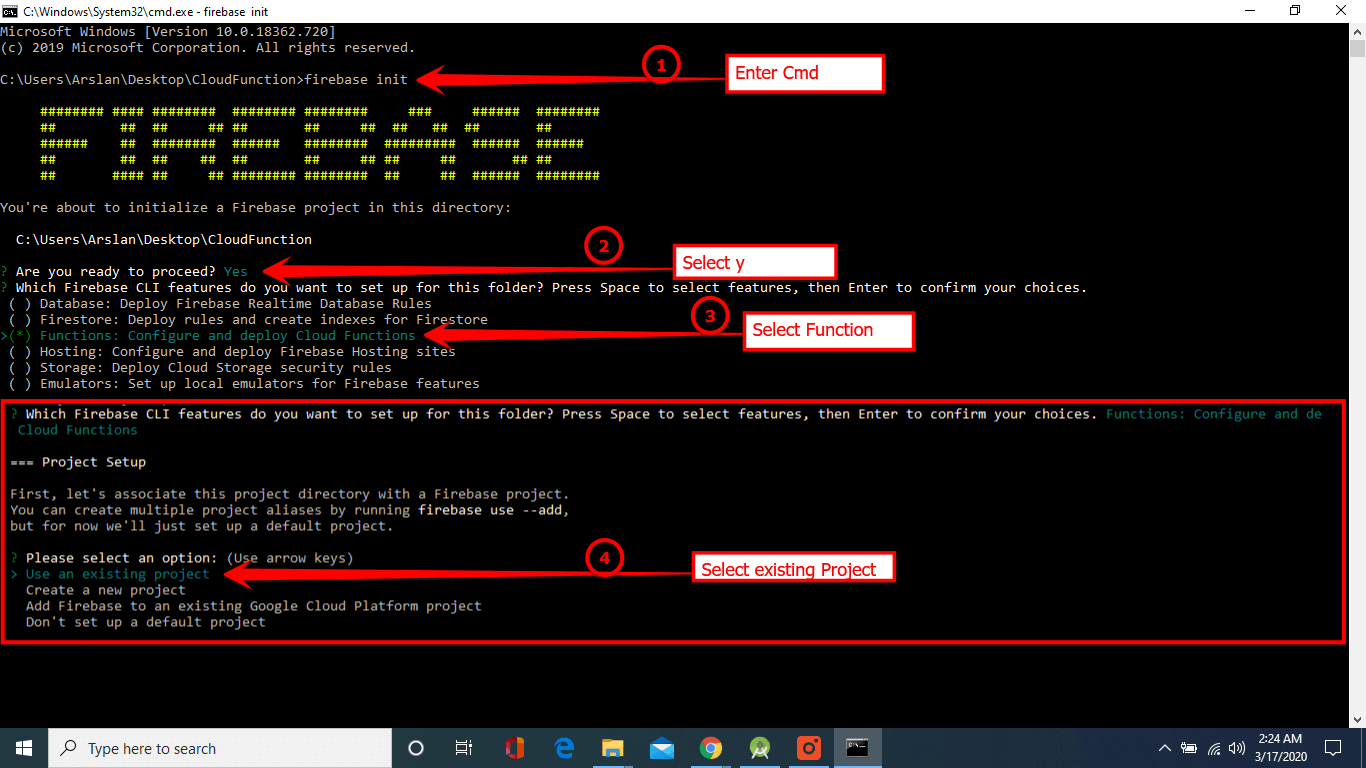This screenshot has width=1366, height=768.
Task: Click the 'Type here to search' box
Action: (x=220, y=748)
